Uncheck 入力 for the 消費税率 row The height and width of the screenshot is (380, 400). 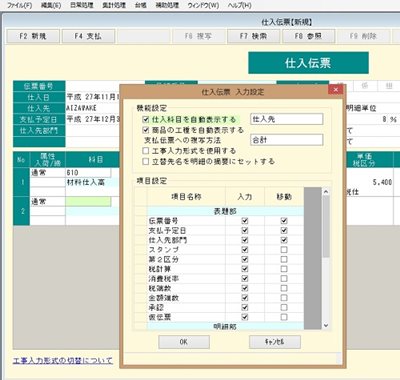click(245, 279)
